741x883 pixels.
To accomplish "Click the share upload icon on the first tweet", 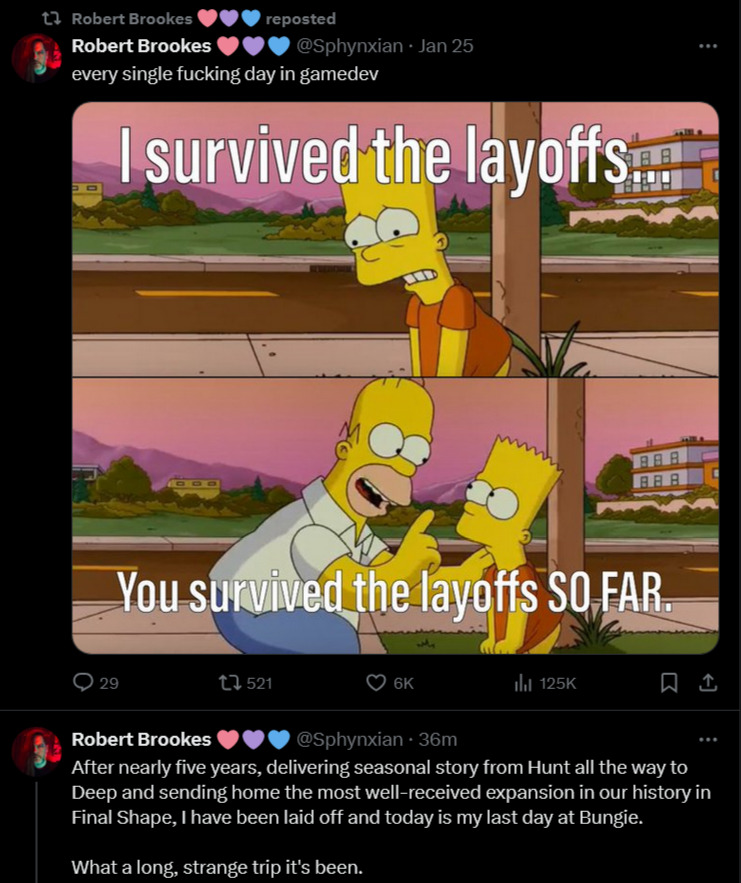I will [708, 683].
